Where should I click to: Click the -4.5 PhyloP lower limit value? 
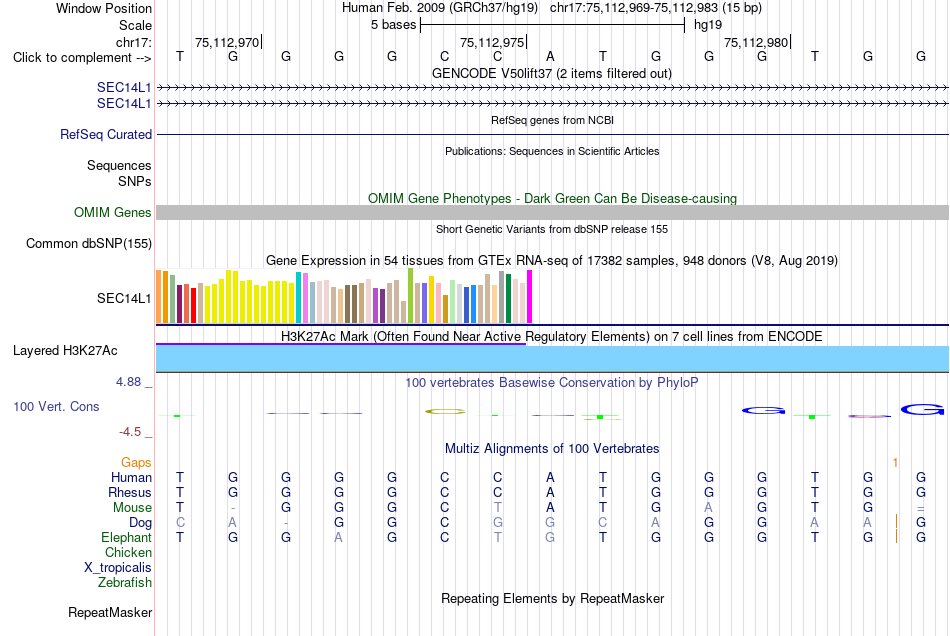pos(130,431)
